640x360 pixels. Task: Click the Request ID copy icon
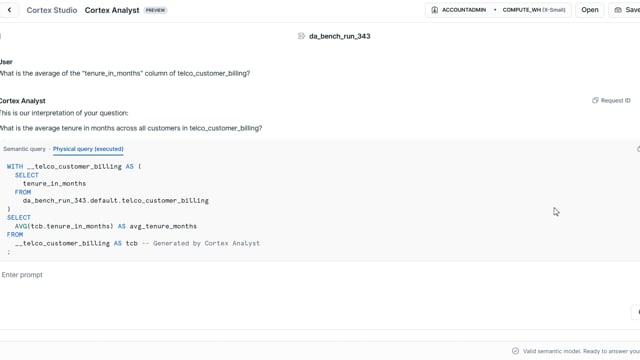[595, 100]
